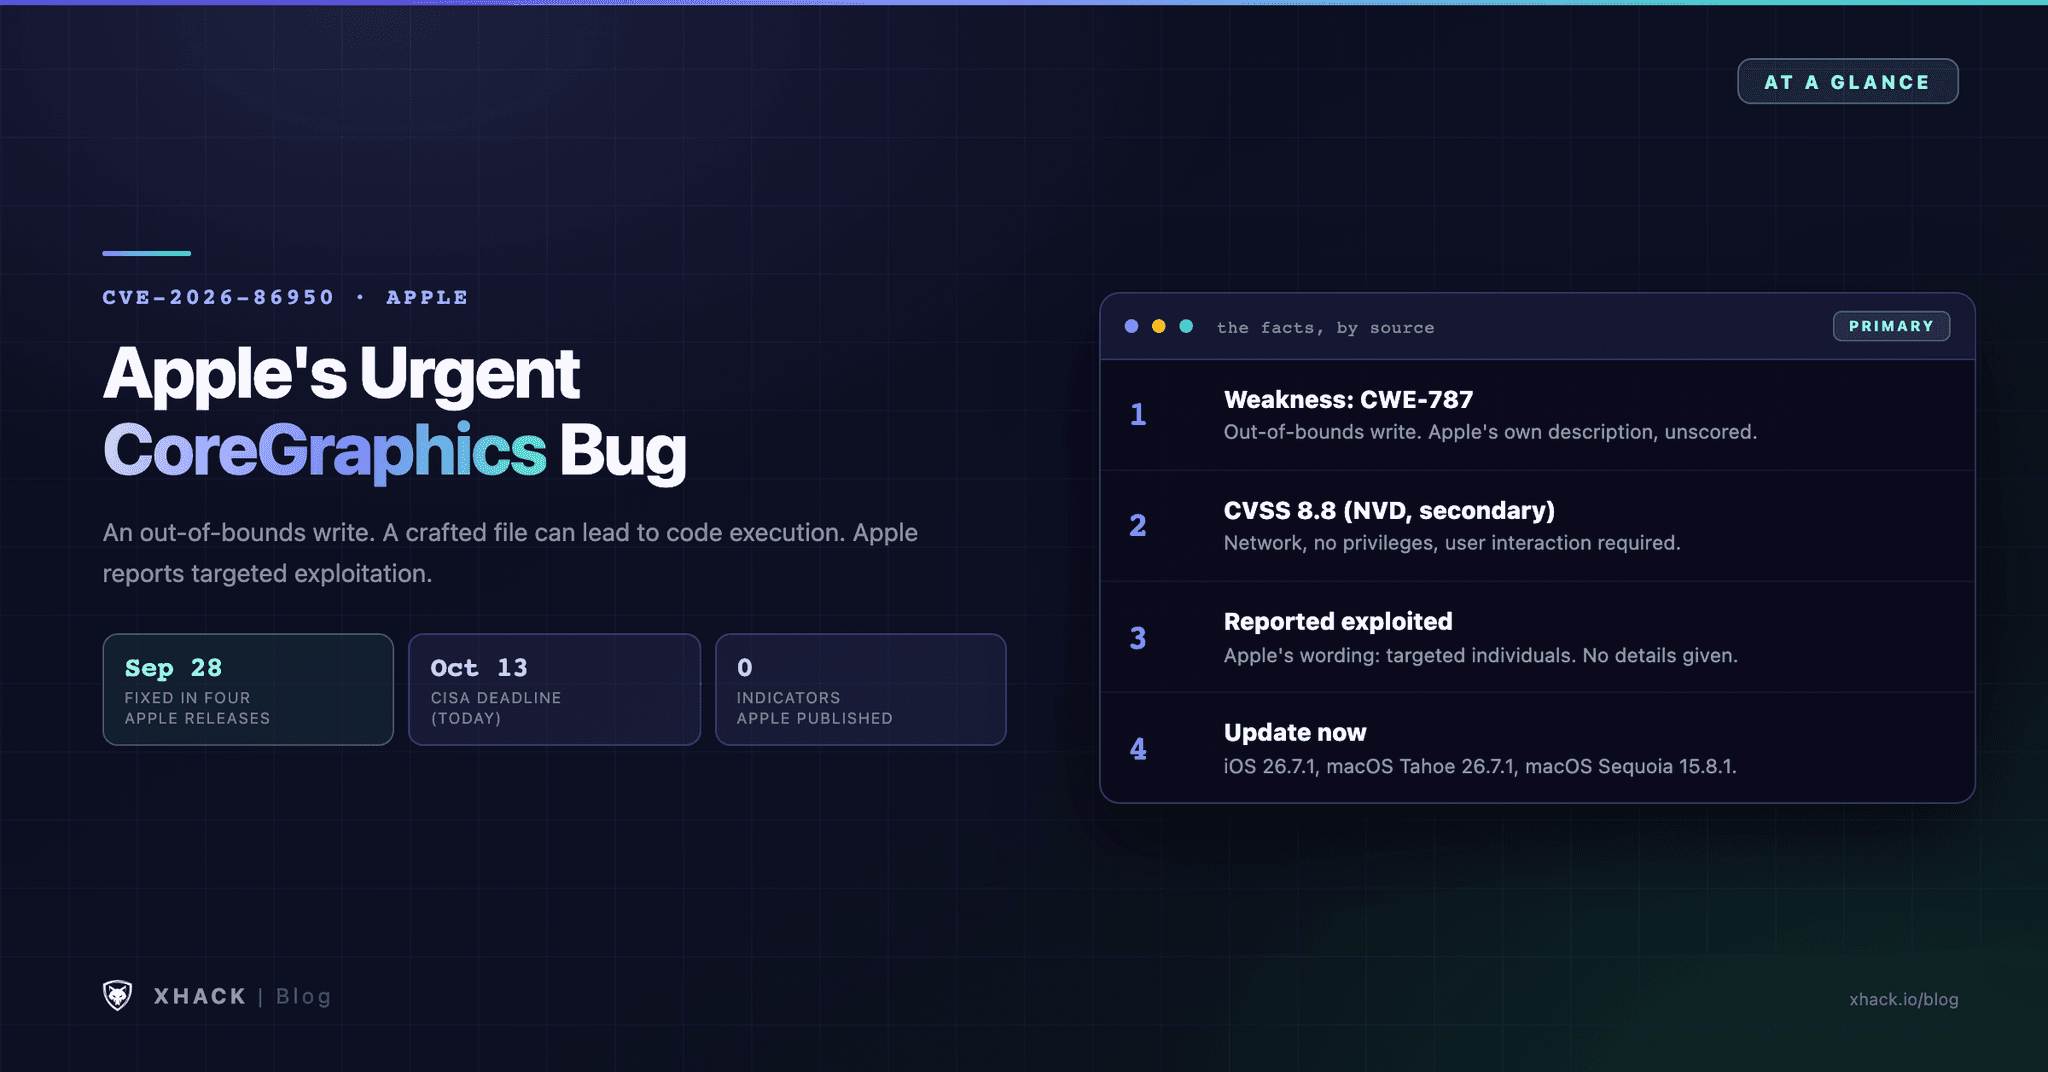Click 'Out-of-bounds write. Apple's own description' line
Image resolution: width=2048 pixels, height=1072 pixels.
point(1490,432)
